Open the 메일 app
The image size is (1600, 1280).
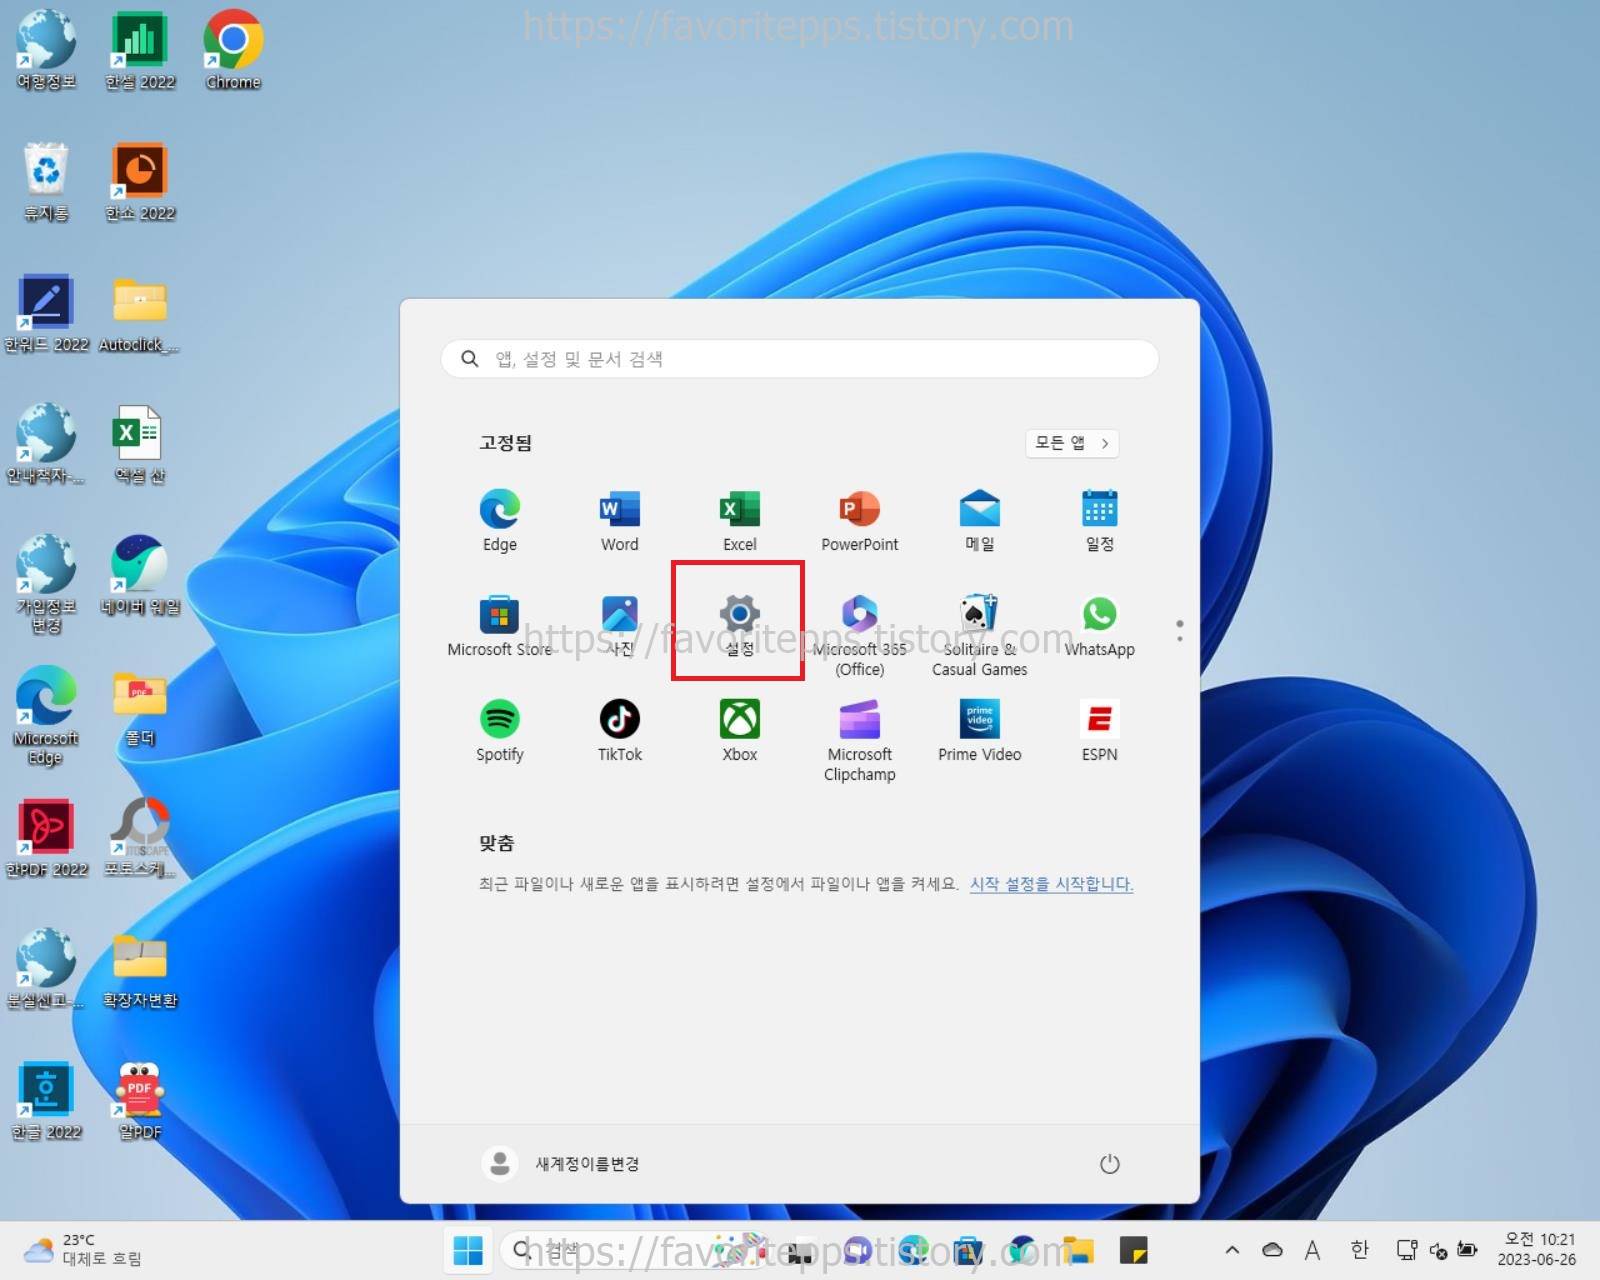(x=979, y=520)
